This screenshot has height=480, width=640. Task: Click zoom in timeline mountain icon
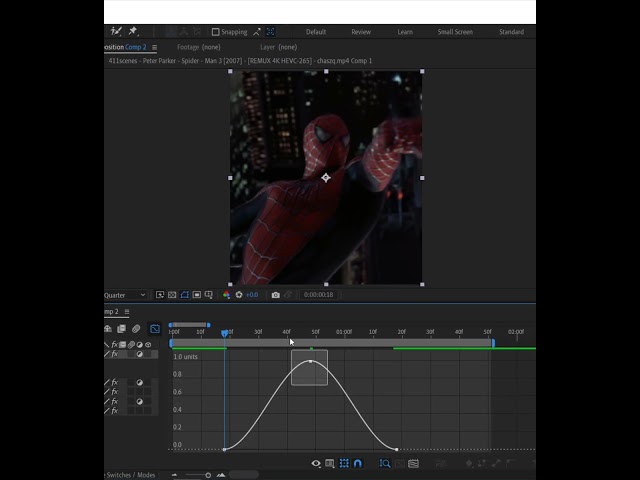click(x=221, y=475)
